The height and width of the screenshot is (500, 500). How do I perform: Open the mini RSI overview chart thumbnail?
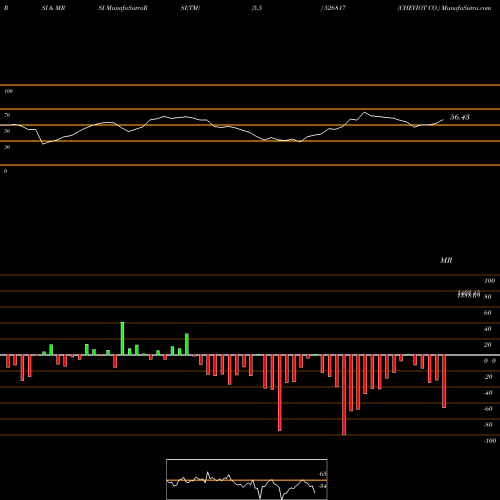[247, 479]
